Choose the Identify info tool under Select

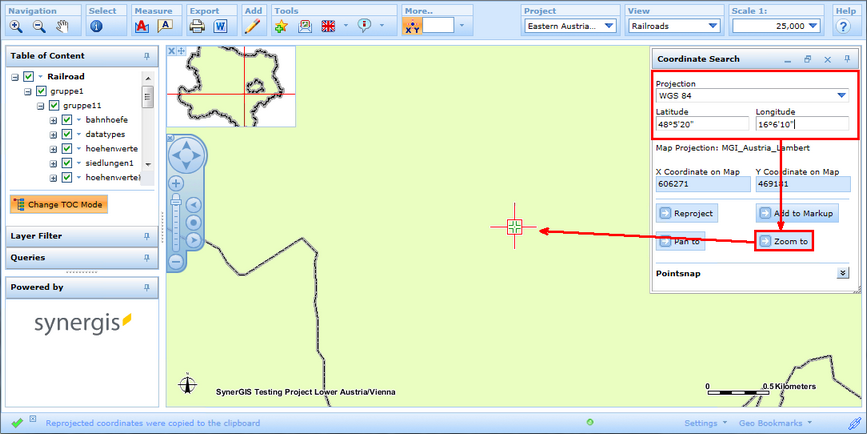point(96,26)
